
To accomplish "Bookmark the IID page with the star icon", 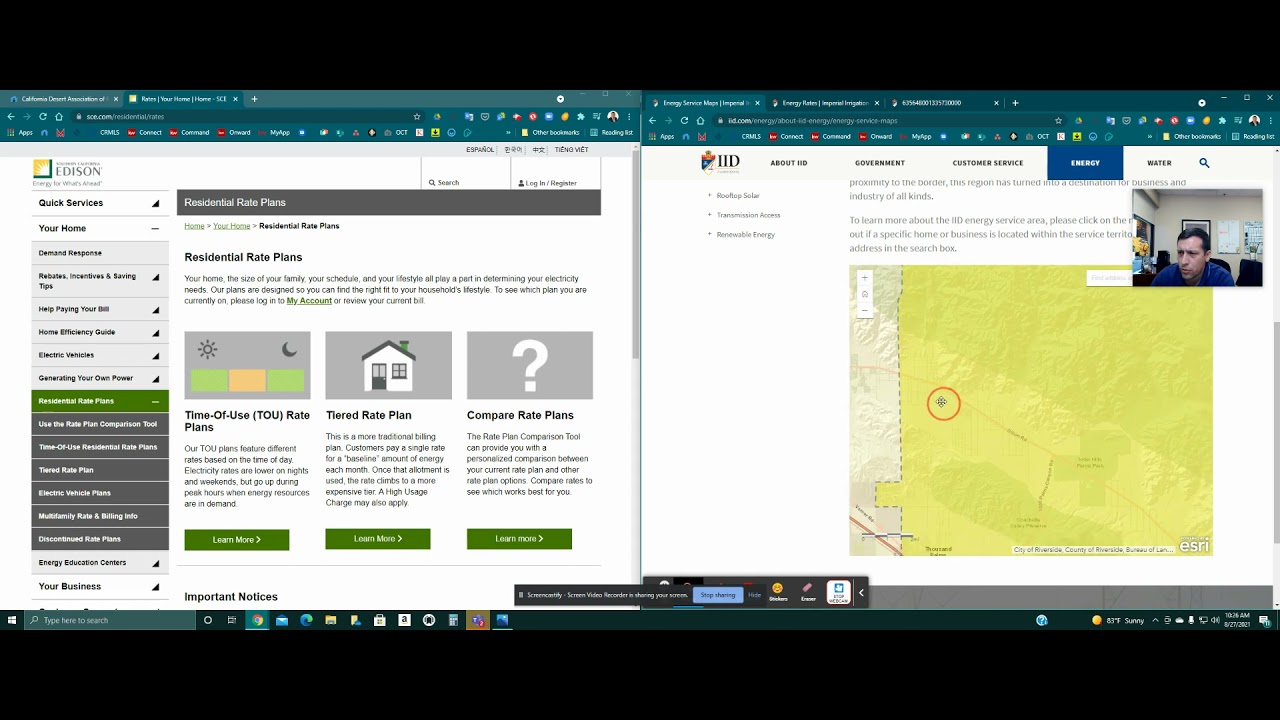I will [x=1058, y=120].
